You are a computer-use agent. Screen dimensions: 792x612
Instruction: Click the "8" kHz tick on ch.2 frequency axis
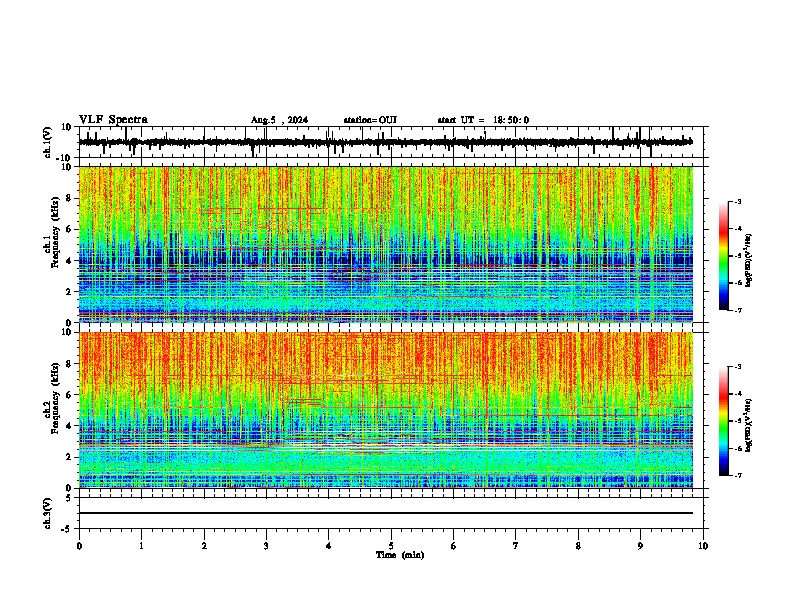(70, 364)
